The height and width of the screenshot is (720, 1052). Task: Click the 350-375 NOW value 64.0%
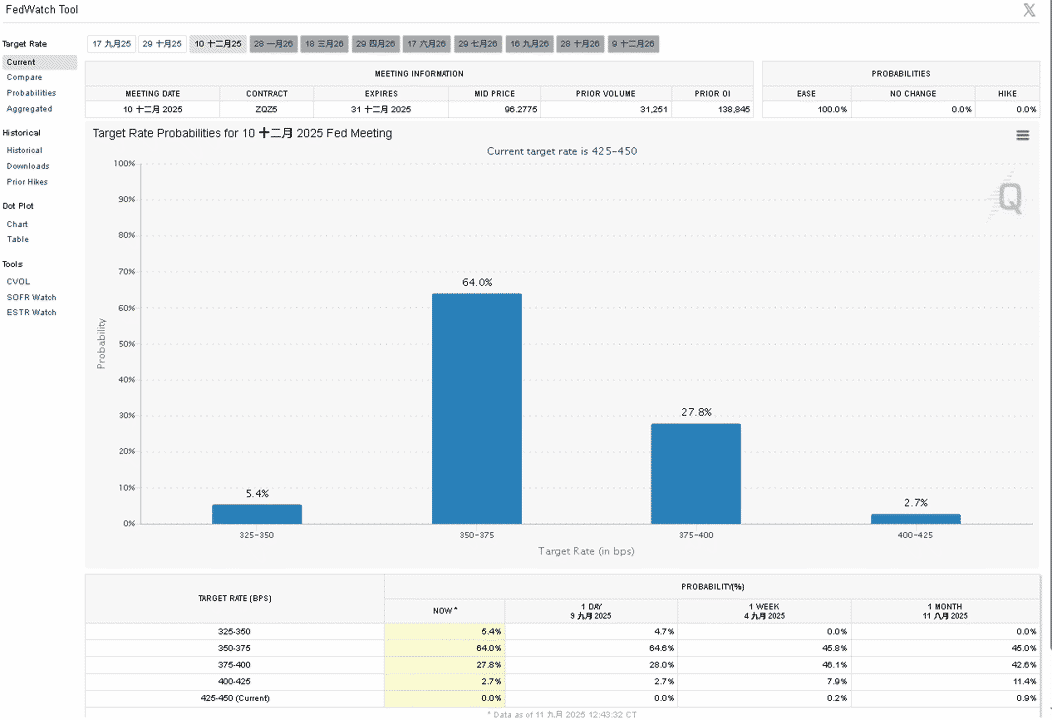(488, 648)
